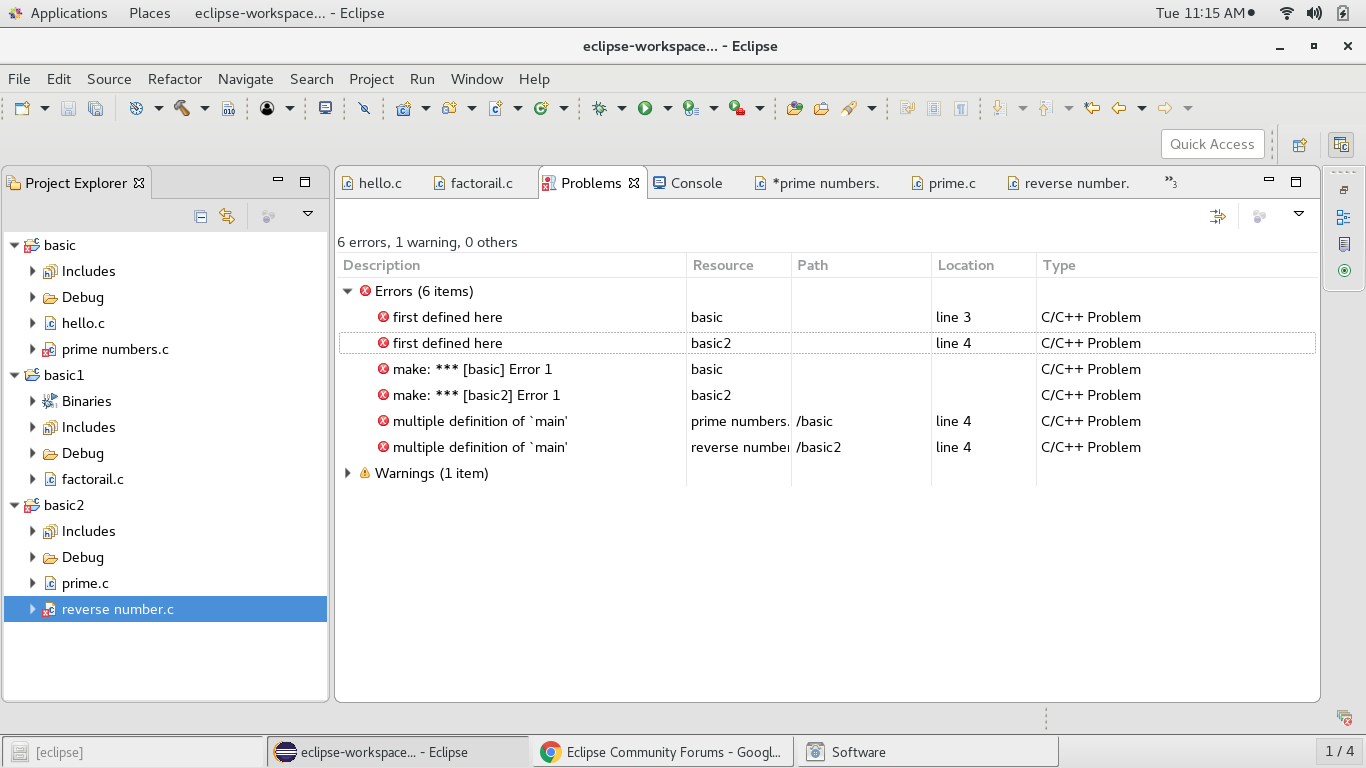Open the Problems view menu arrow
The image size is (1366, 768).
click(x=1299, y=214)
